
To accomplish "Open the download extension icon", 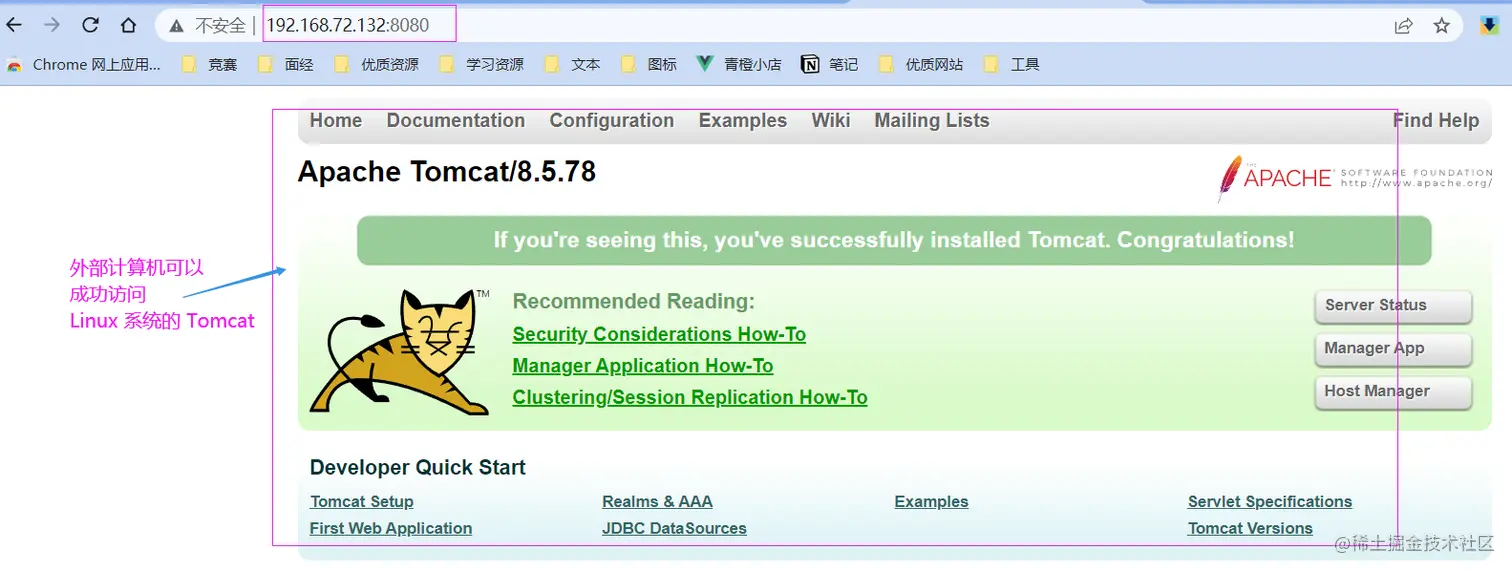I will click(1489, 26).
